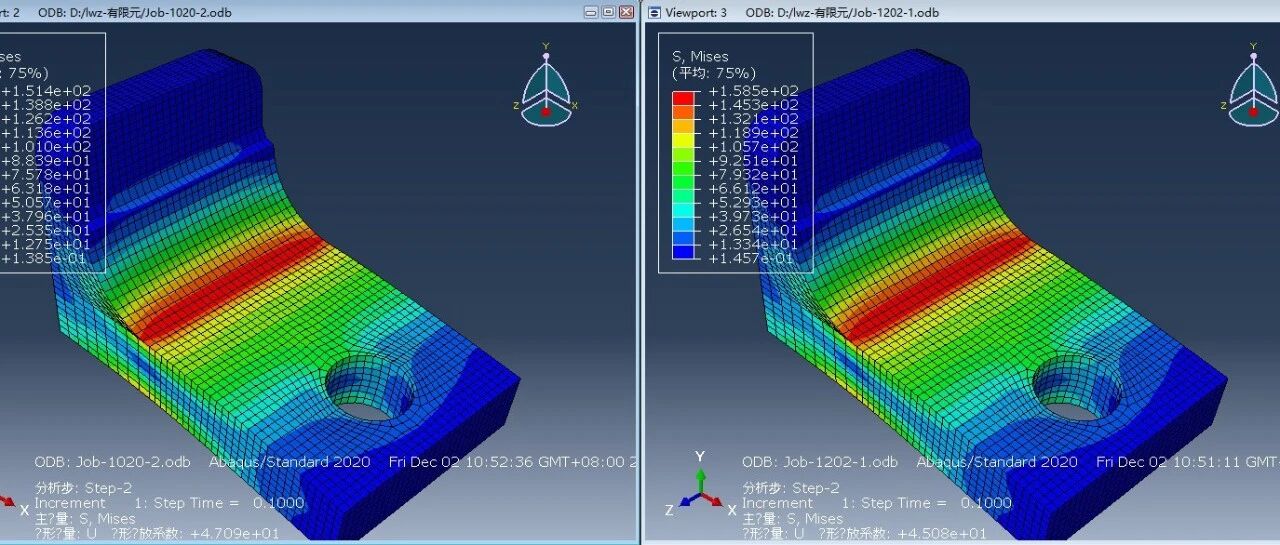
Task: Select the 'S, Mises' legend title in Viewport 3
Action: click(700, 56)
